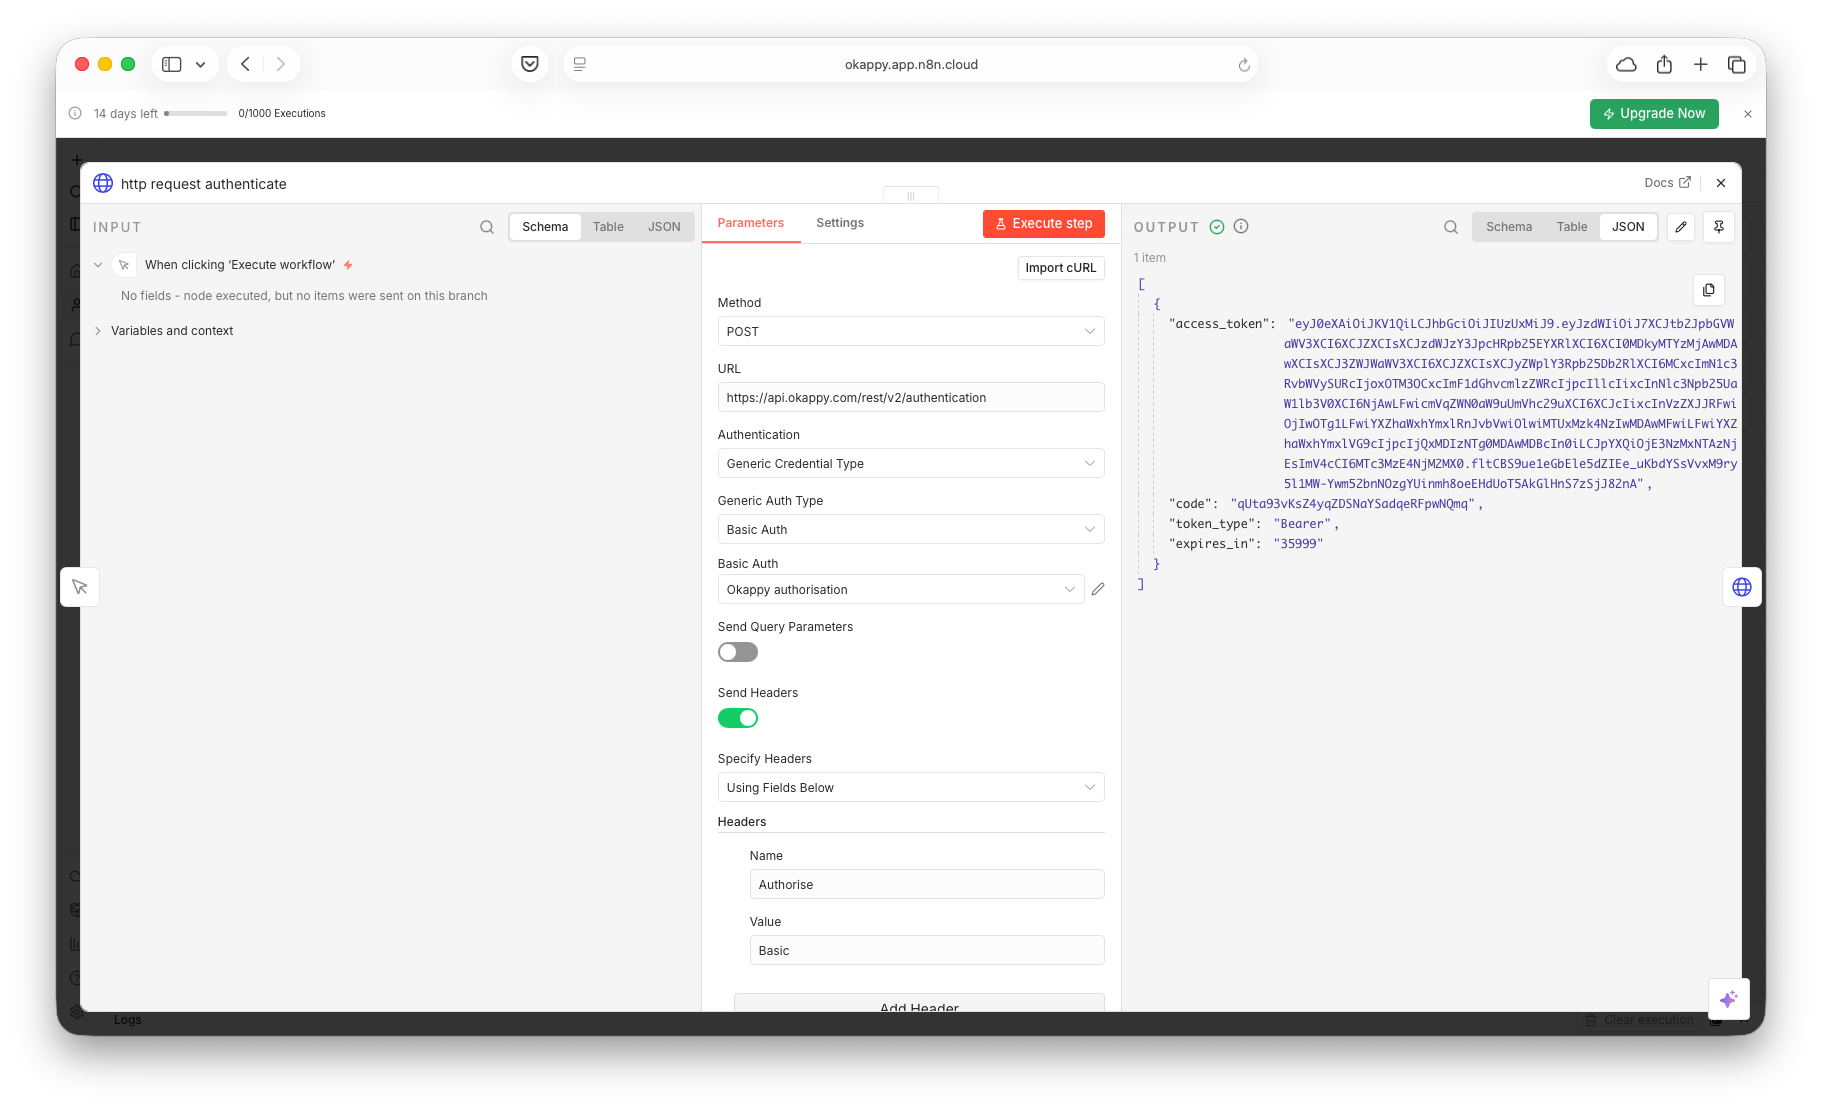Switch OUTPUT view to Schema
This screenshot has width=1822, height=1110.
pos(1509,227)
